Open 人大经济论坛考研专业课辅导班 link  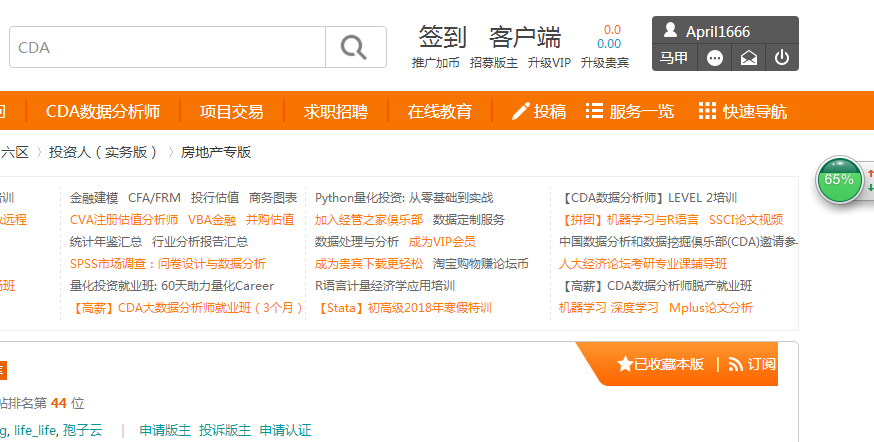pyautogui.click(x=643, y=264)
